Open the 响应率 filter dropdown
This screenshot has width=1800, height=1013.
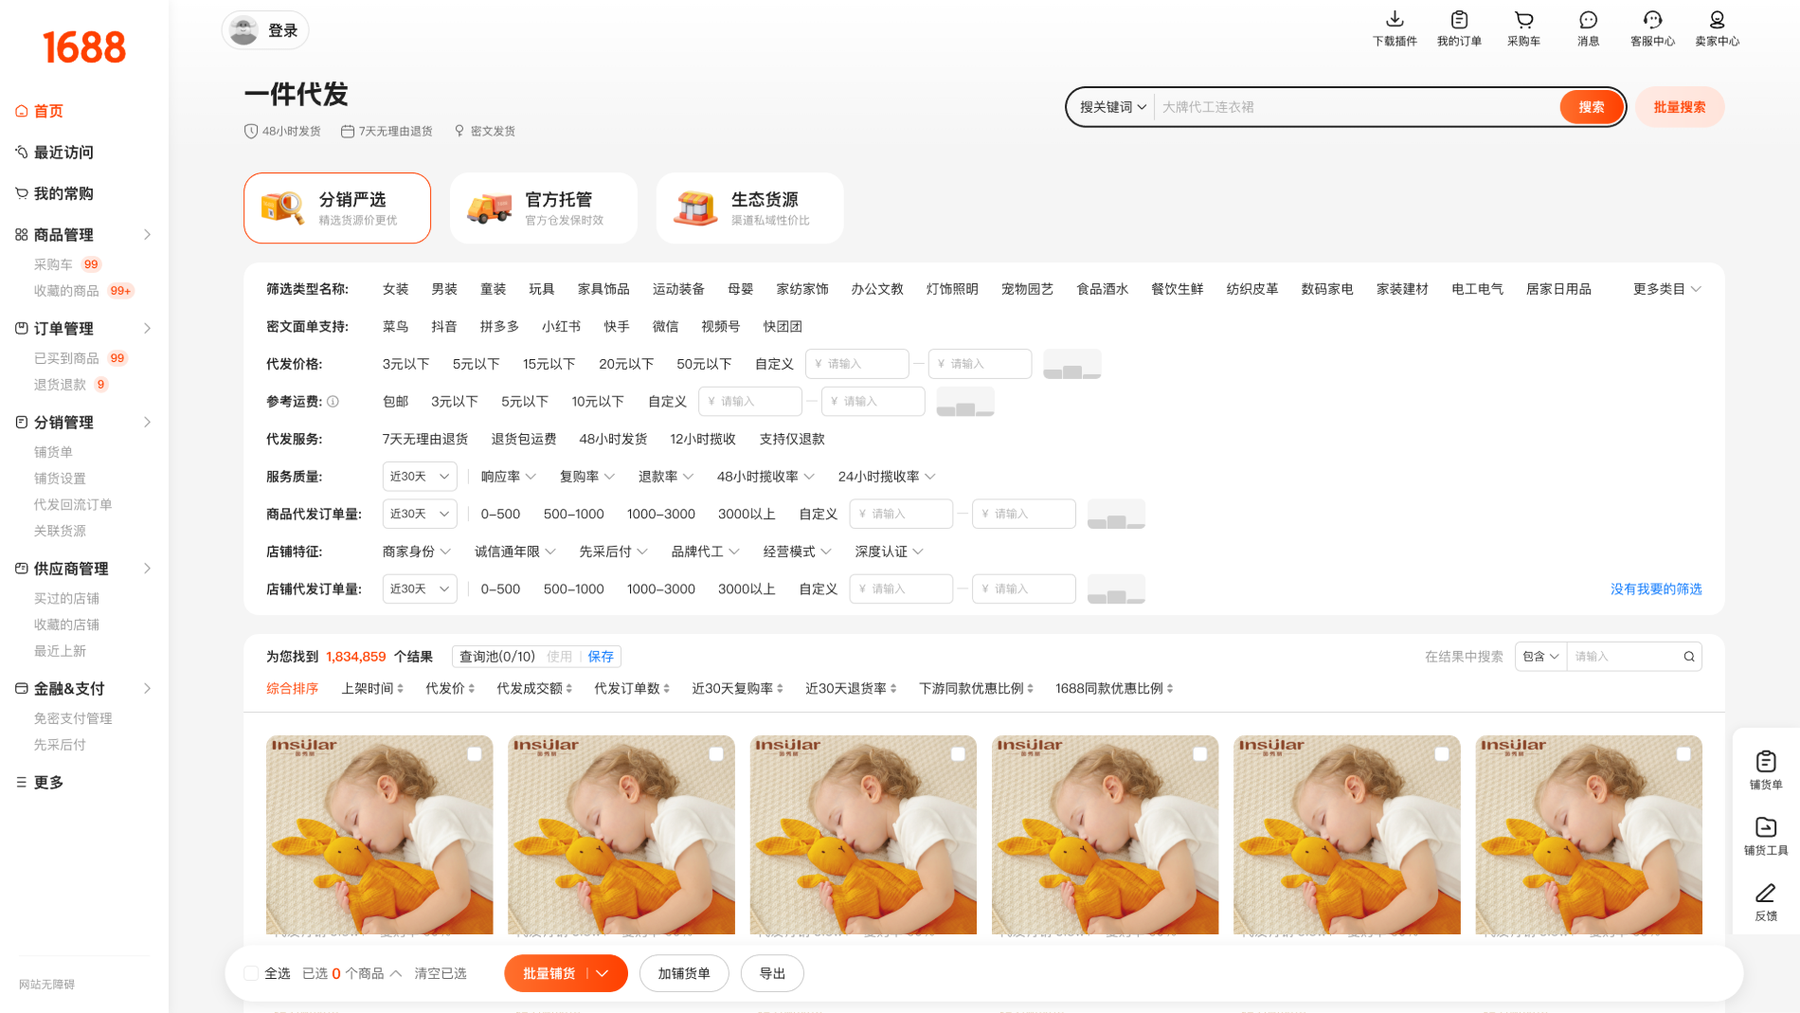[508, 477]
